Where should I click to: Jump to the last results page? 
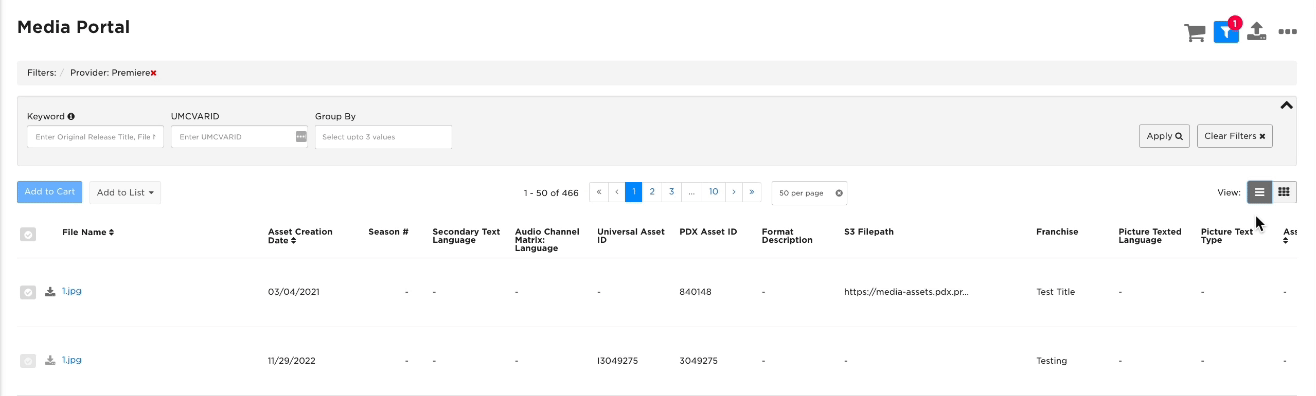(752, 192)
